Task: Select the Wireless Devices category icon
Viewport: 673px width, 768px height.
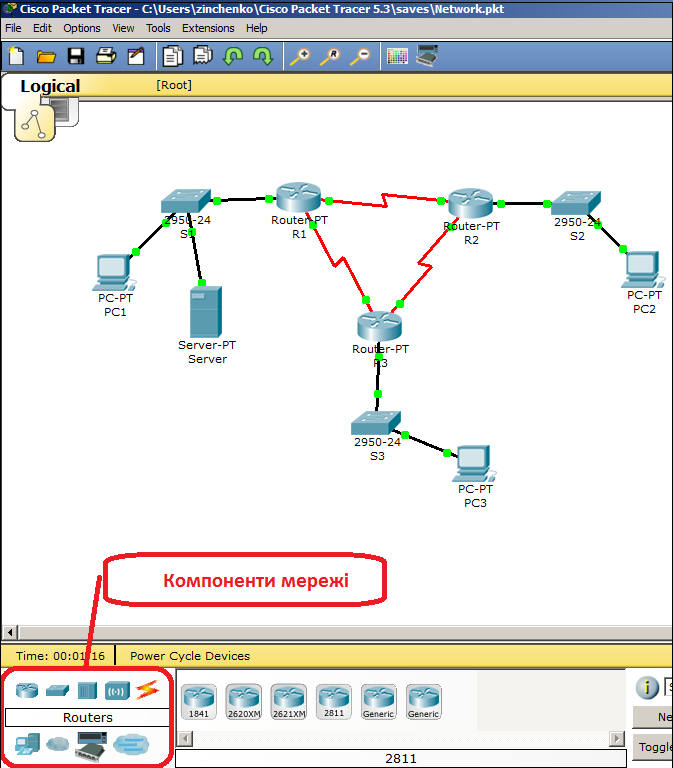Action: 117,691
